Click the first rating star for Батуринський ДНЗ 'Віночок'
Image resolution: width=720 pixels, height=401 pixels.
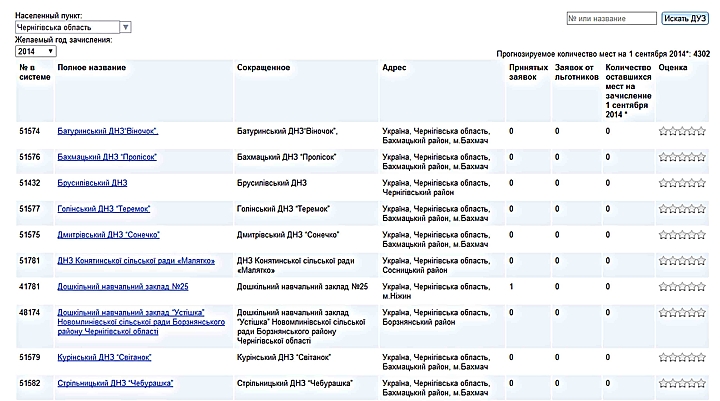(664, 131)
